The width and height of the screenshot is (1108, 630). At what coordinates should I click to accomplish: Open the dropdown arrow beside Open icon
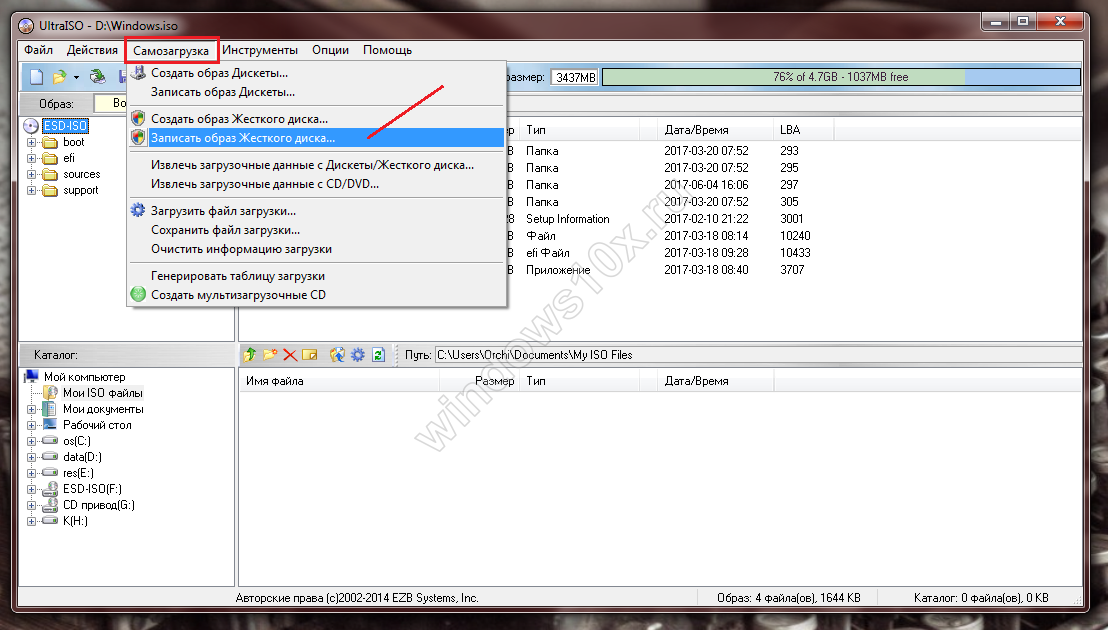76,77
